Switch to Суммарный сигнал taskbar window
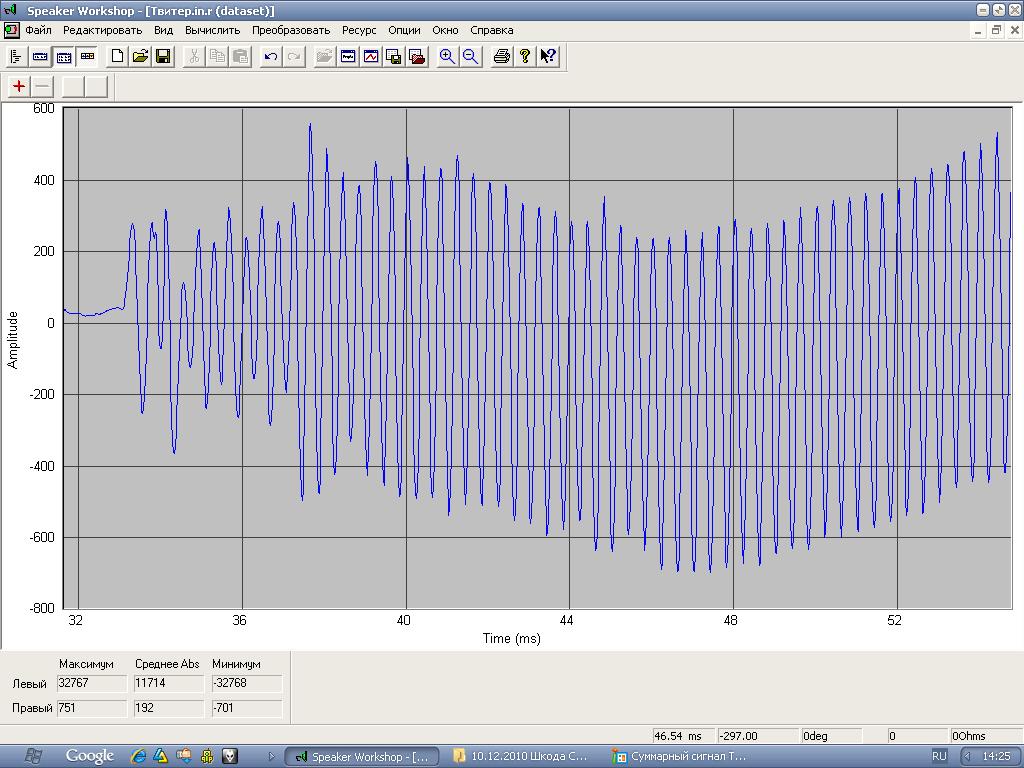 click(680, 756)
